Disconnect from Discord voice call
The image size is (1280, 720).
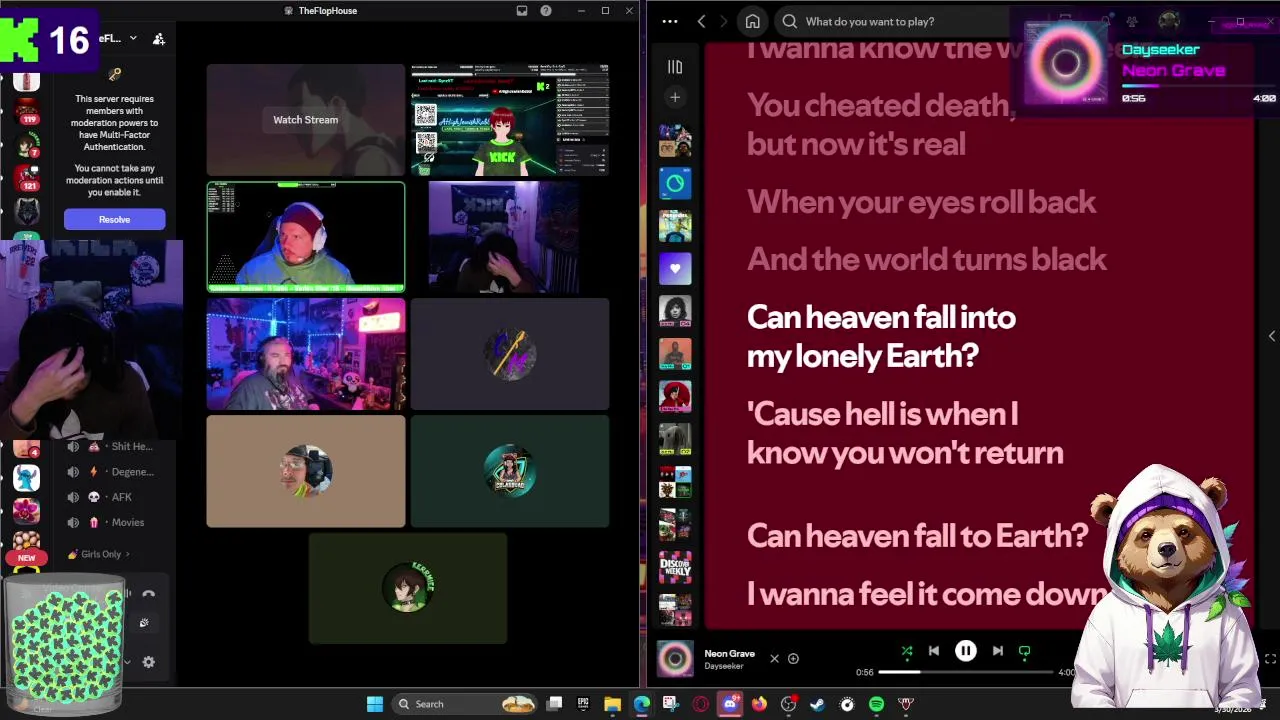(x=148, y=594)
